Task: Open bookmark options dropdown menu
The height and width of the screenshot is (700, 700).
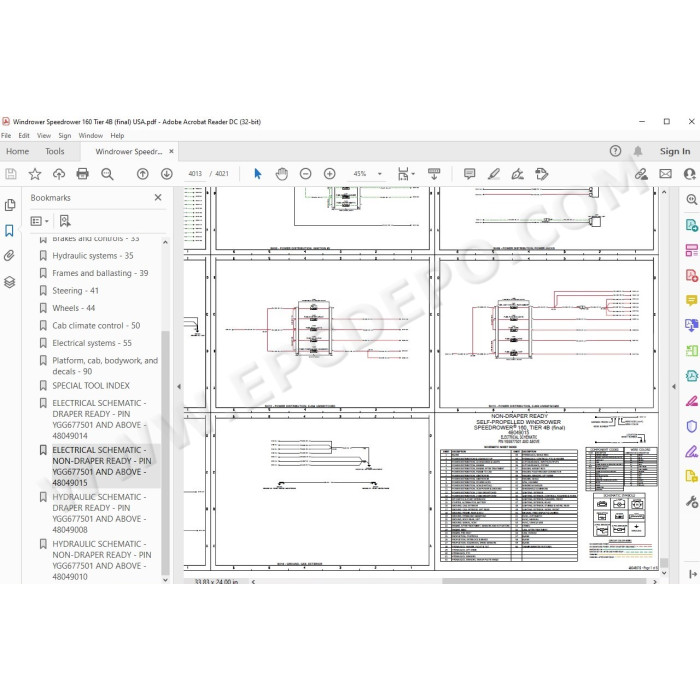Action: pos(39,221)
